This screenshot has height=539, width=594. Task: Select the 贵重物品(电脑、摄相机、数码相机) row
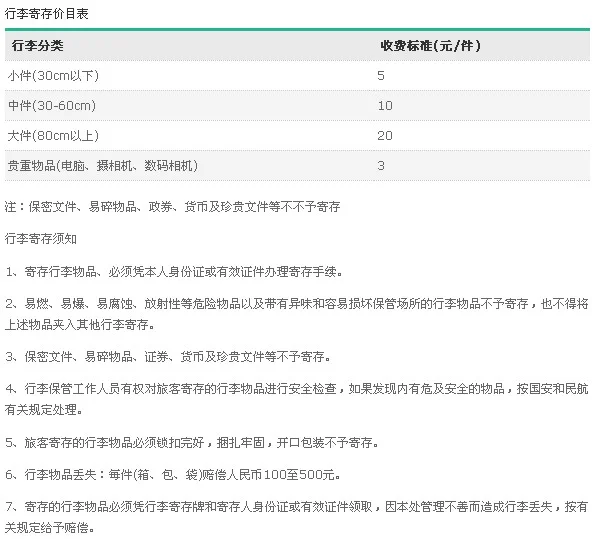point(297,166)
